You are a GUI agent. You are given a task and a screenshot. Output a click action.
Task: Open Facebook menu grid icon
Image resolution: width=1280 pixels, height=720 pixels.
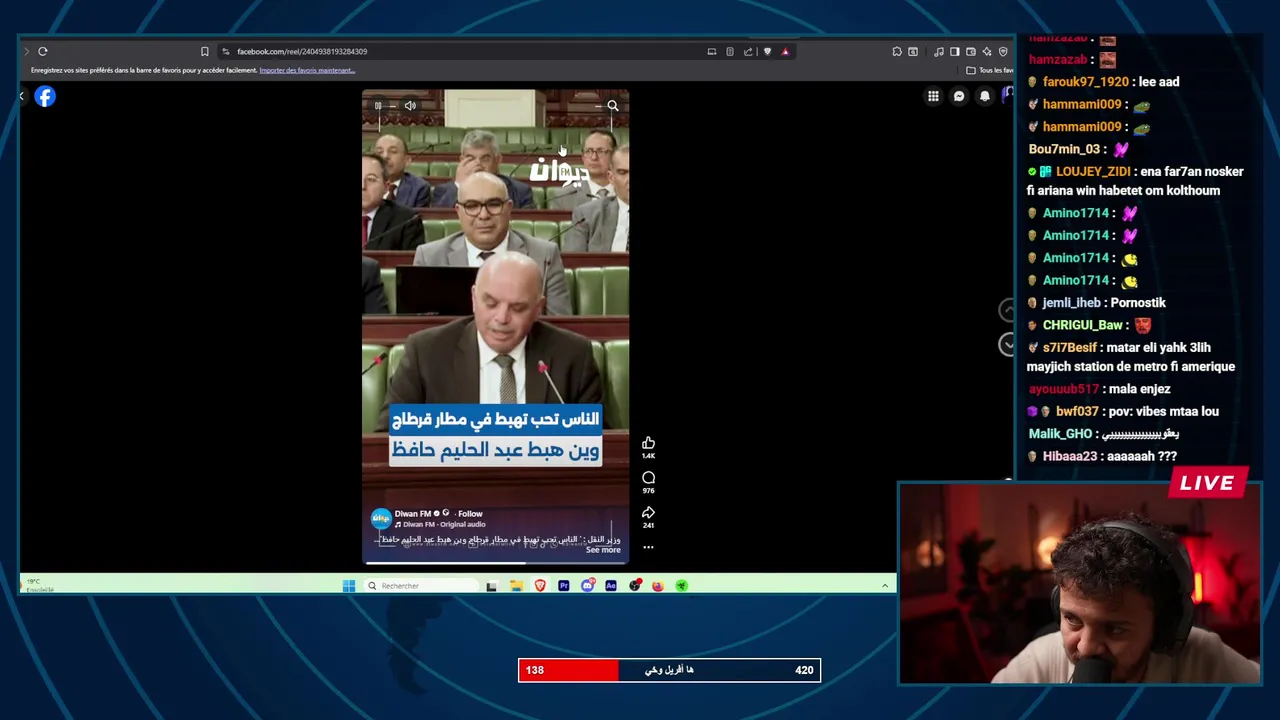point(933,96)
